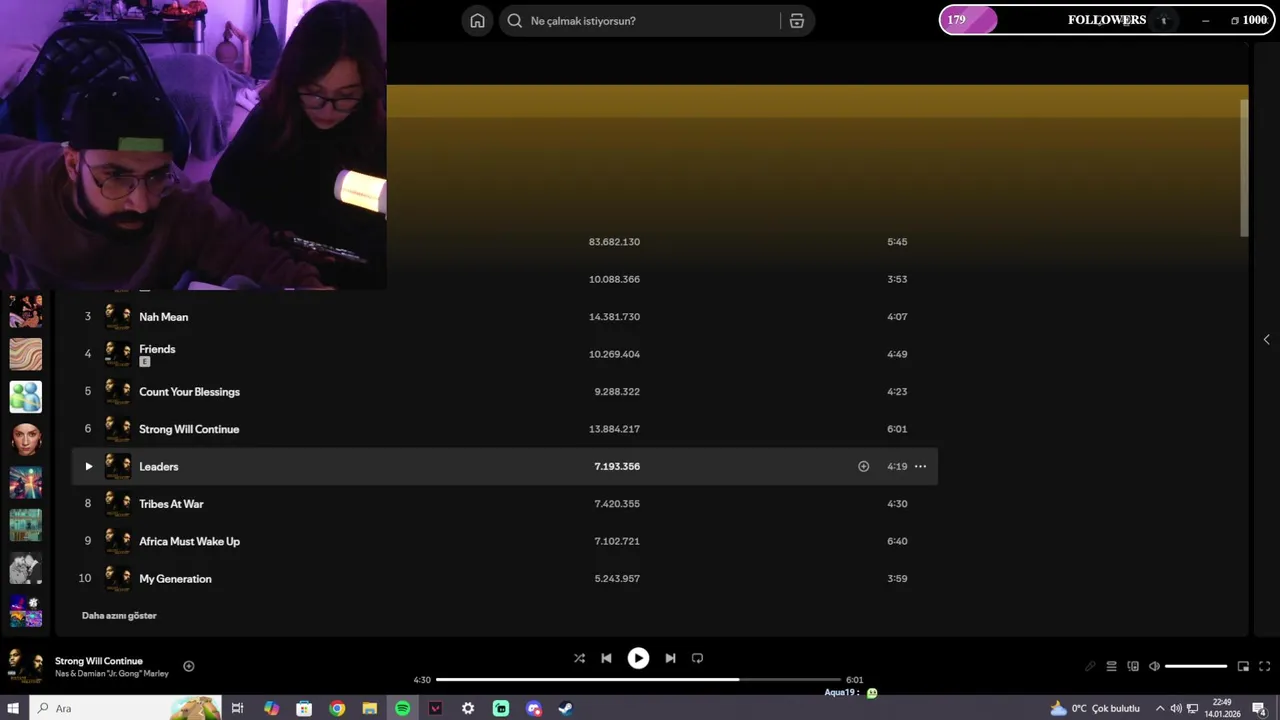The image size is (1280, 720).
Task: Open the blue MSN figures playlist in the sidebar
Action: click(26, 397)
